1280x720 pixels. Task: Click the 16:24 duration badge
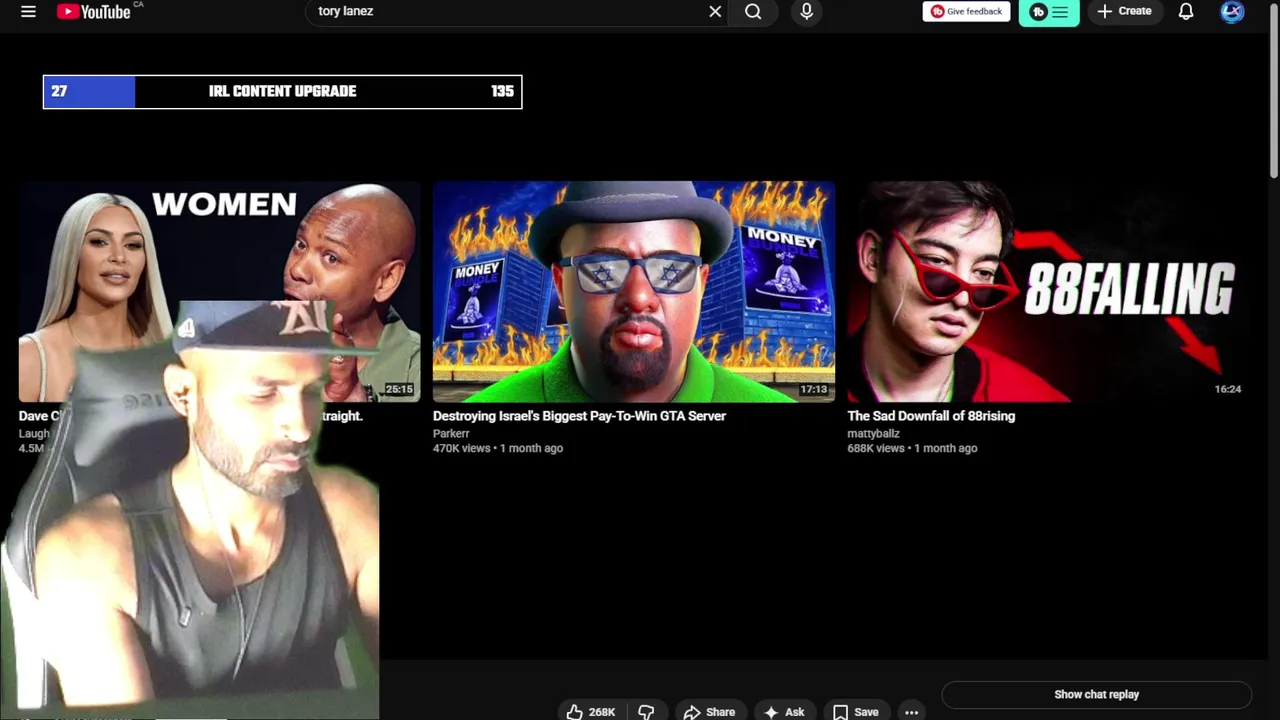pyautogui.click(x=1227, y=389)
